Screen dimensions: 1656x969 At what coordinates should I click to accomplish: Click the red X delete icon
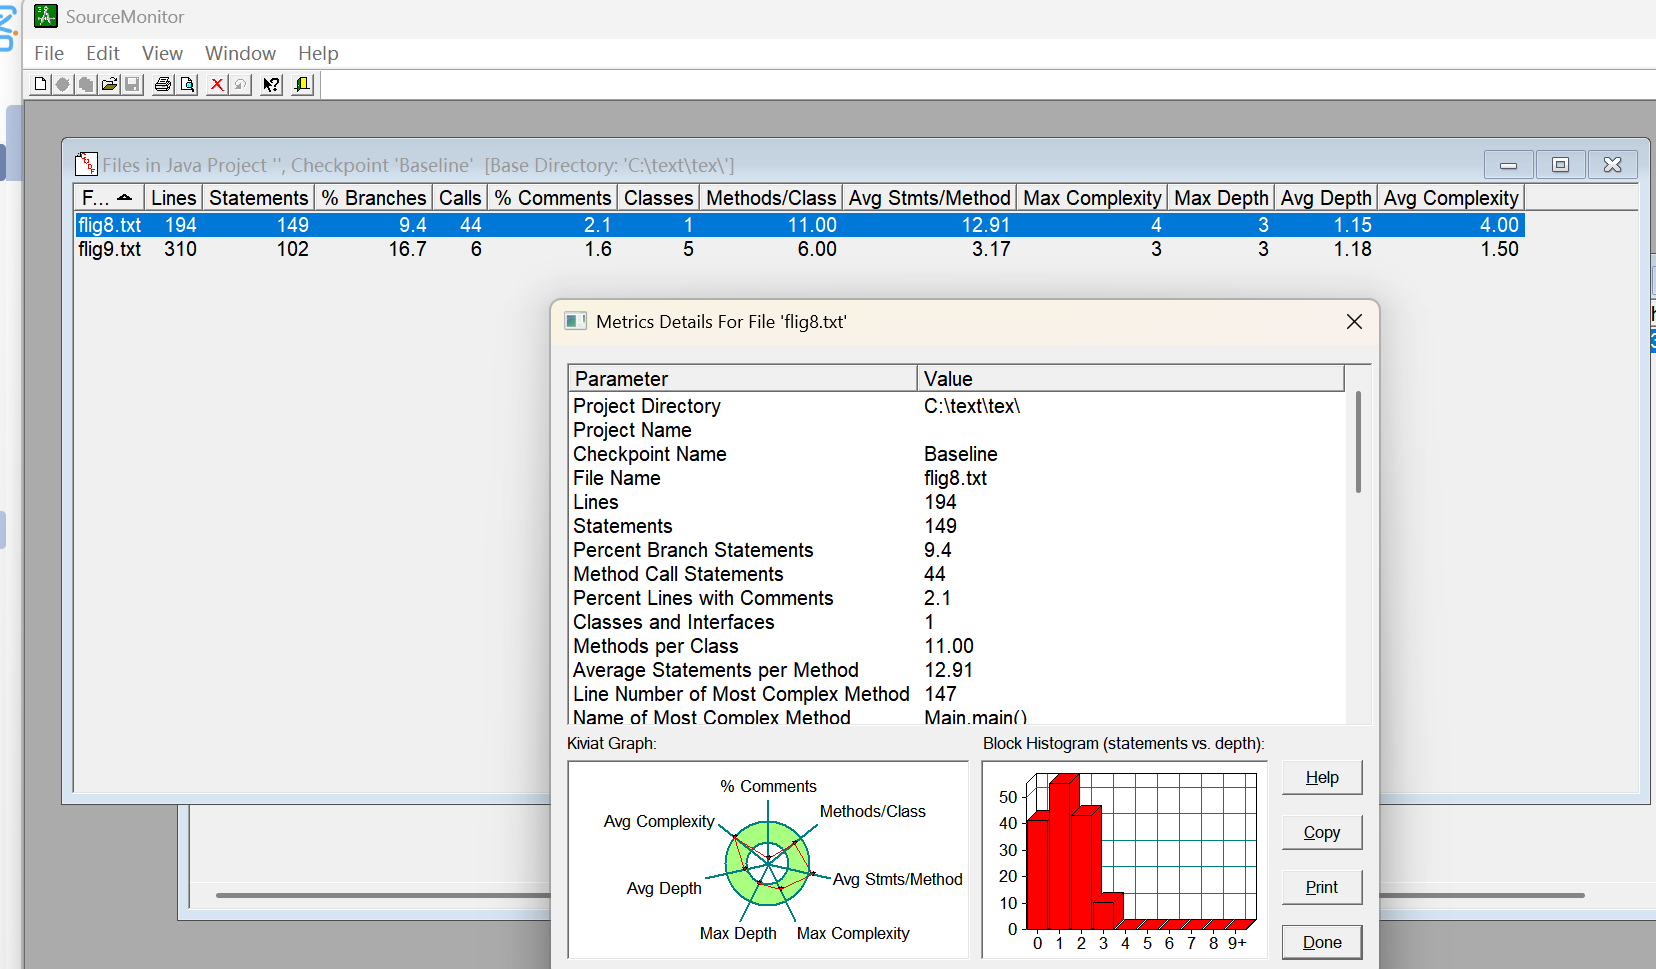point(217,85)
